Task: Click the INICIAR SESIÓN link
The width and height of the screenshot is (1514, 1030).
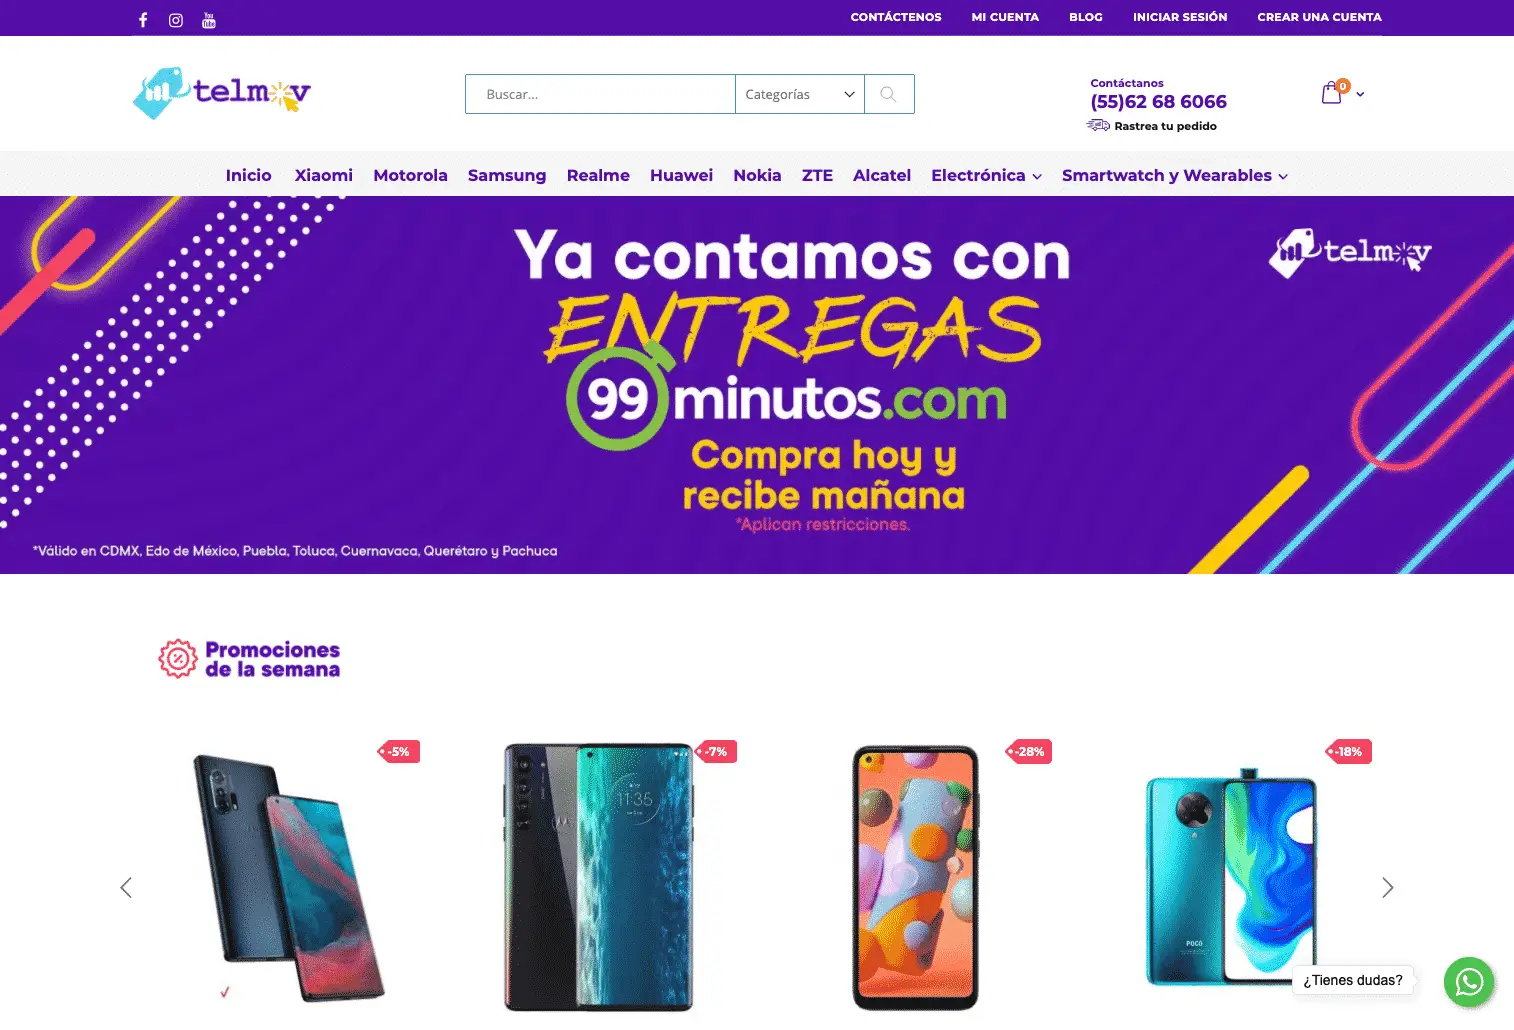Action: click(x=1180, y=17)
